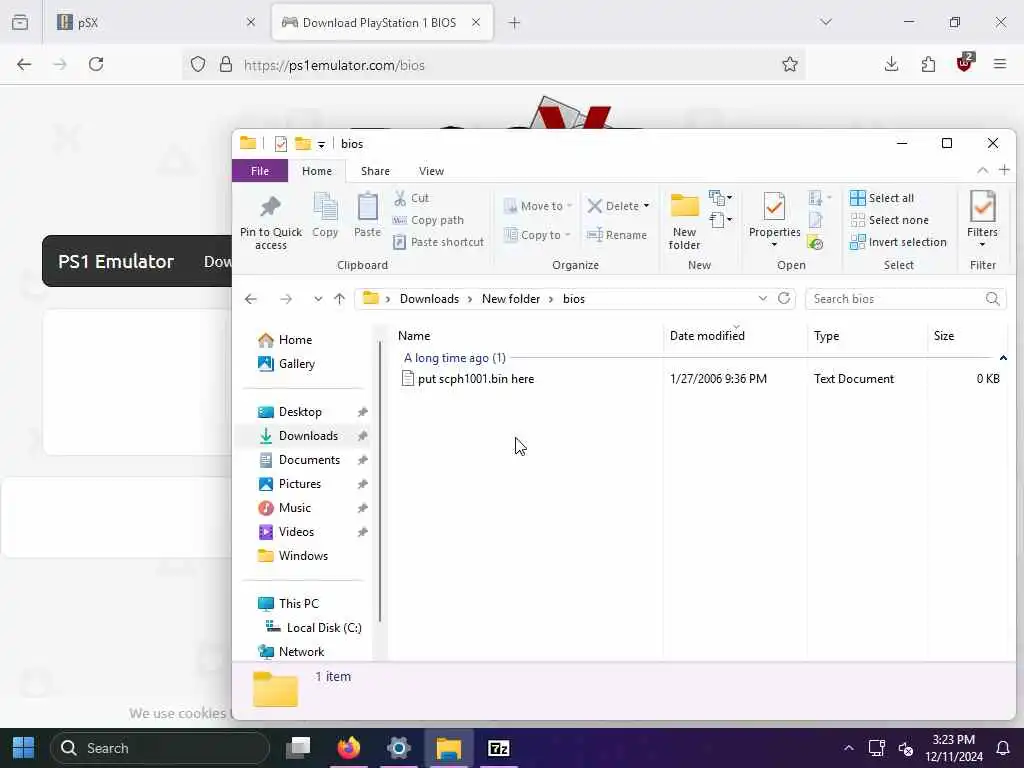Image resolution: width=1024 pixels, height=768 pixels.
Task: Open Firefox extensions icon
Action: [x=928, y=64]
